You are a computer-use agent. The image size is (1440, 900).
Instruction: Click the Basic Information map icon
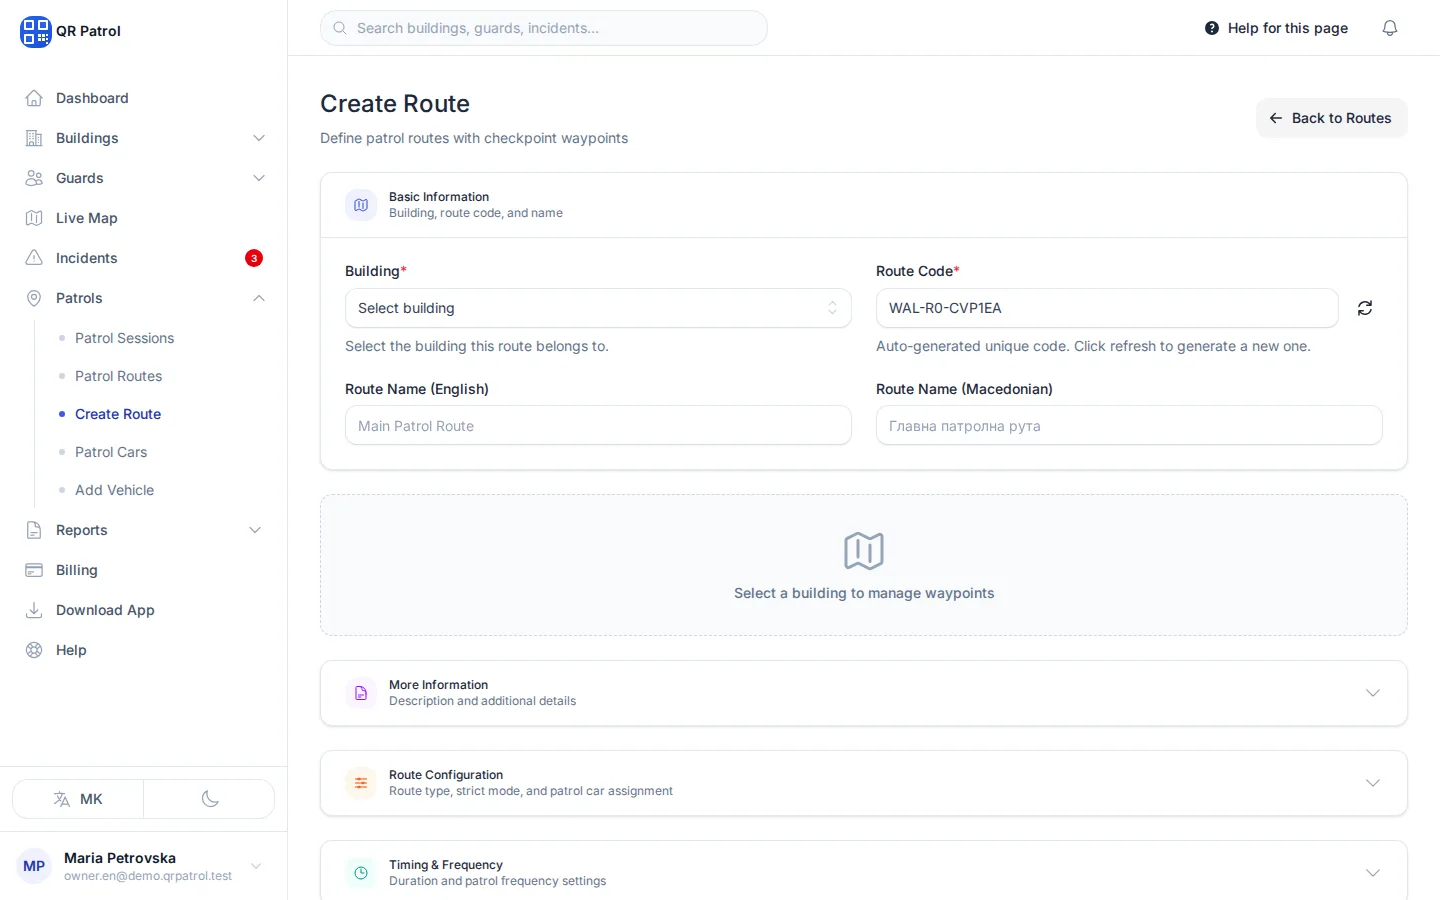(361, 205)
